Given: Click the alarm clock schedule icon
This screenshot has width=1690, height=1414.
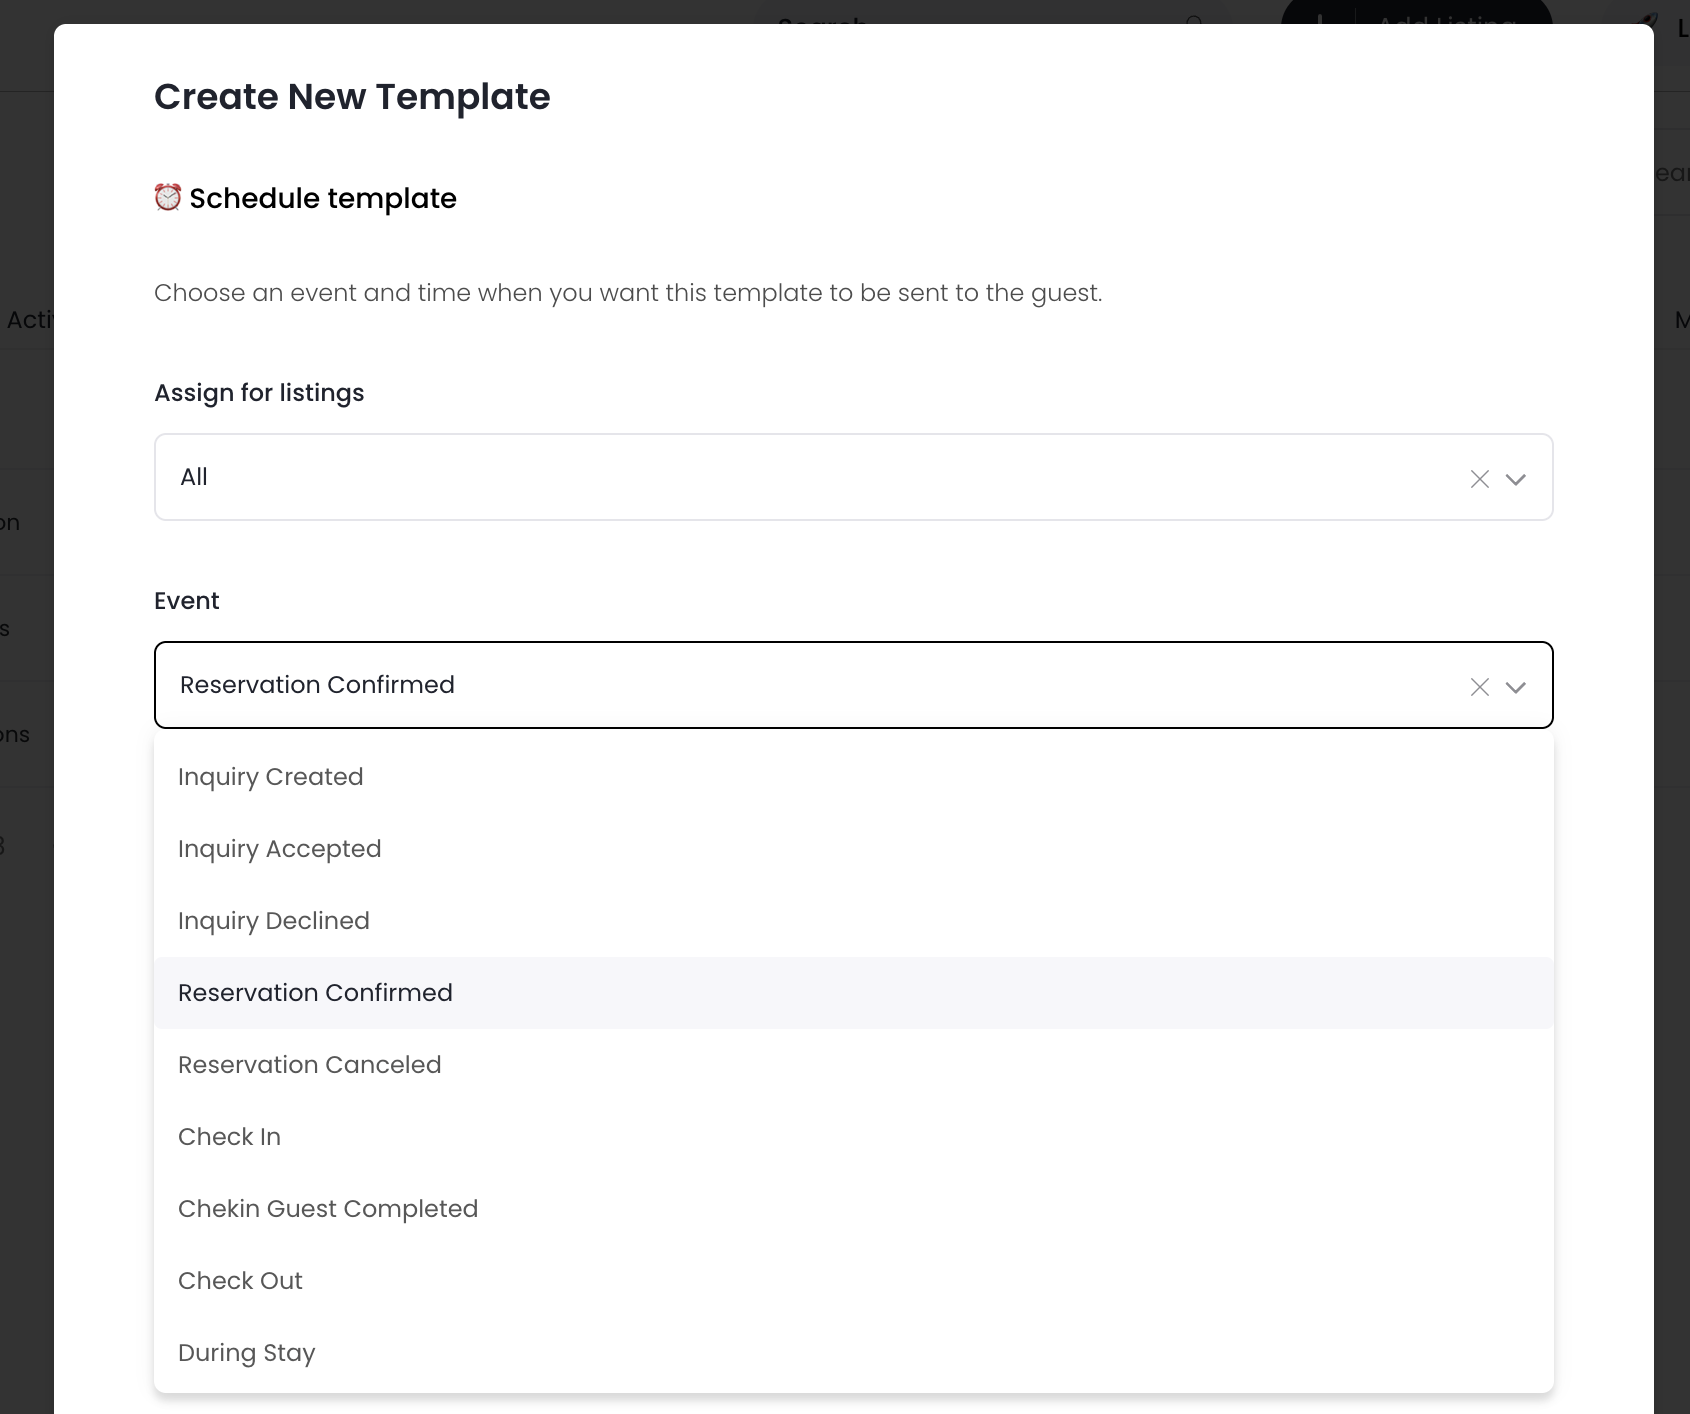Looking at the screenshot, I should click(x=168, y=198).
